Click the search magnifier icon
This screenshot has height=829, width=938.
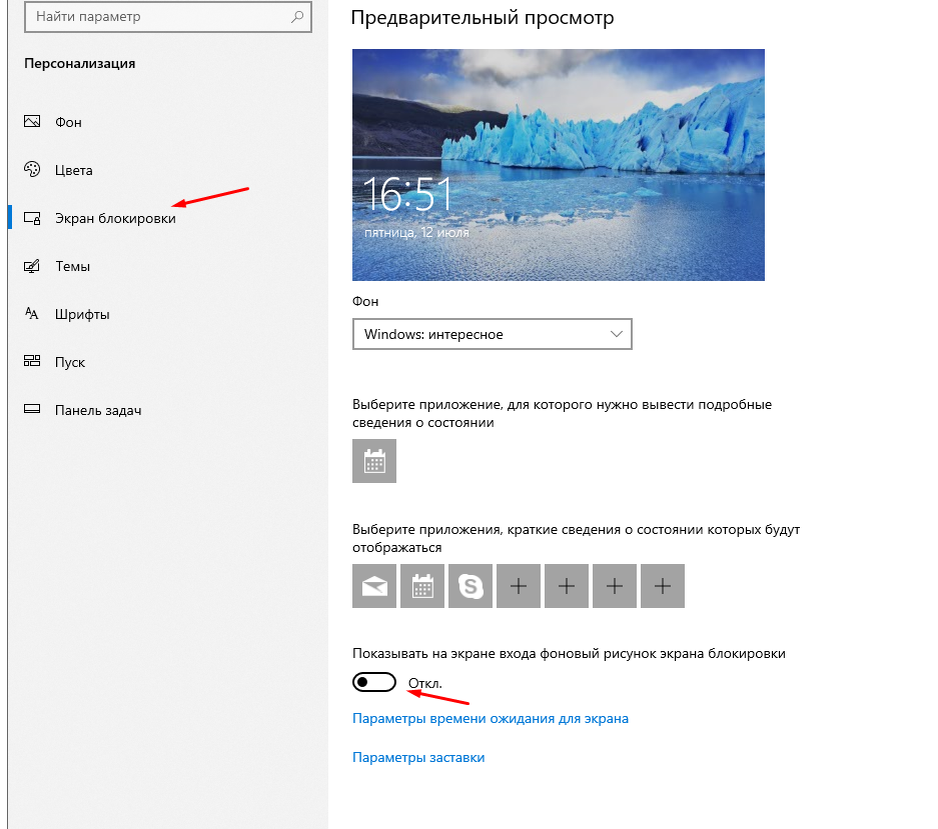297,17
